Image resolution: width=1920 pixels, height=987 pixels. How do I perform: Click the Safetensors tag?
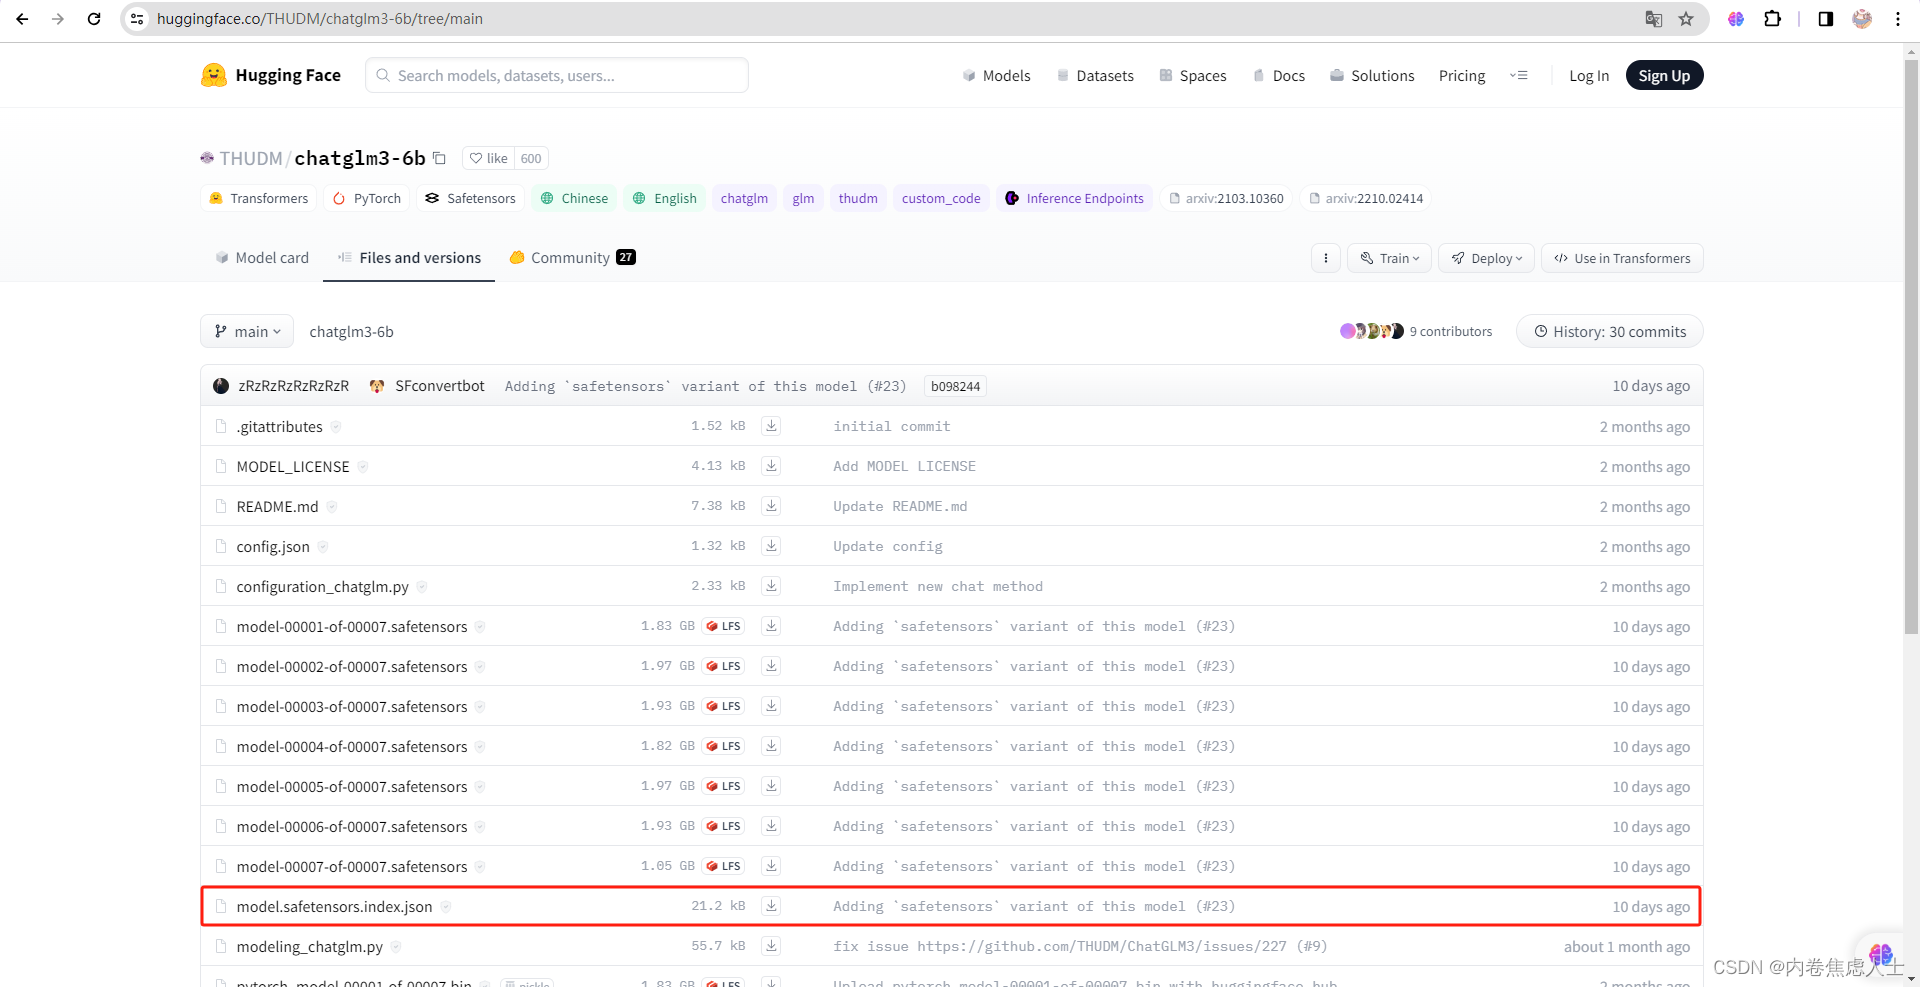pos(470,198)
